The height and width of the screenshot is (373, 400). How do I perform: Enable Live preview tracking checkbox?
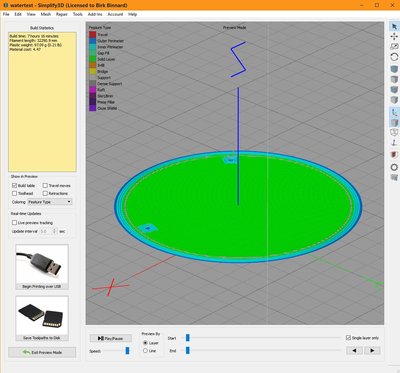pyautogui.click(x=14, y=222)
